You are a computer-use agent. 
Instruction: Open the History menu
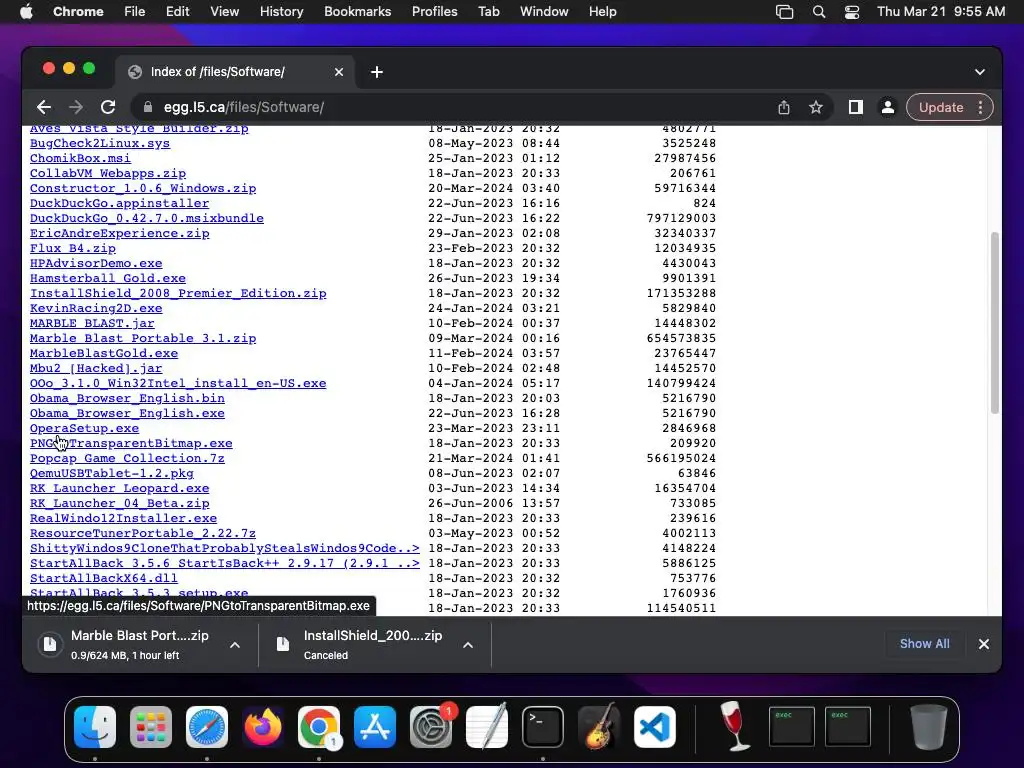coord(281,11)
